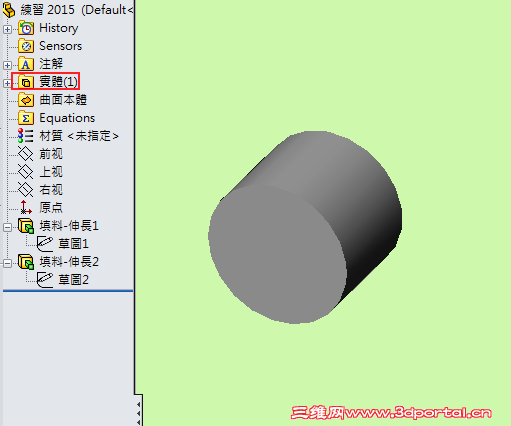Screen dimensions: 511x426
Task: Select the 前视 plane label
Action: pos(51,154)
